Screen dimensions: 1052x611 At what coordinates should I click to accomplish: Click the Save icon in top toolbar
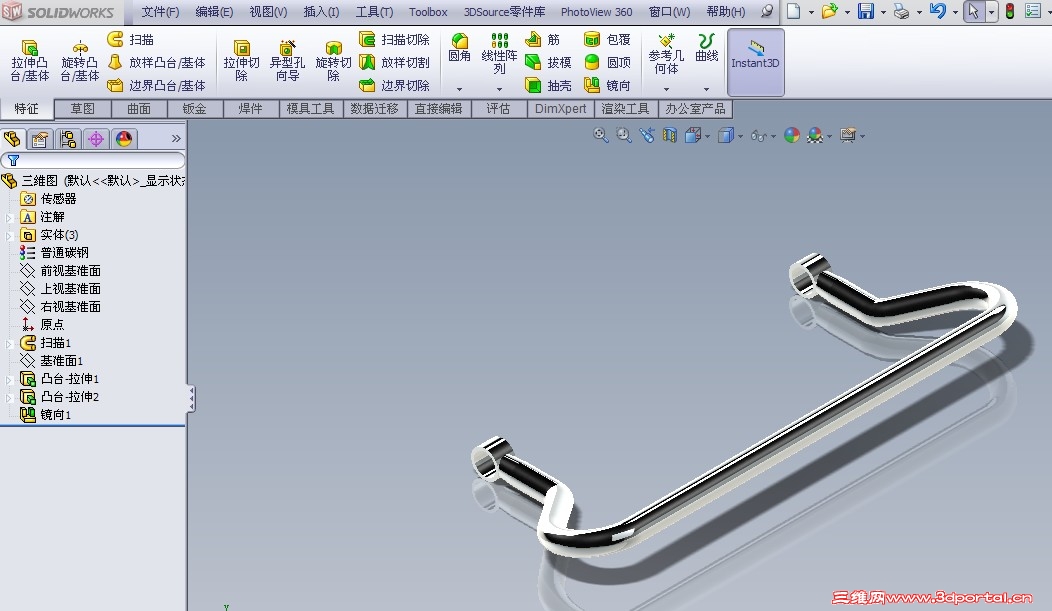coord(866,11)
